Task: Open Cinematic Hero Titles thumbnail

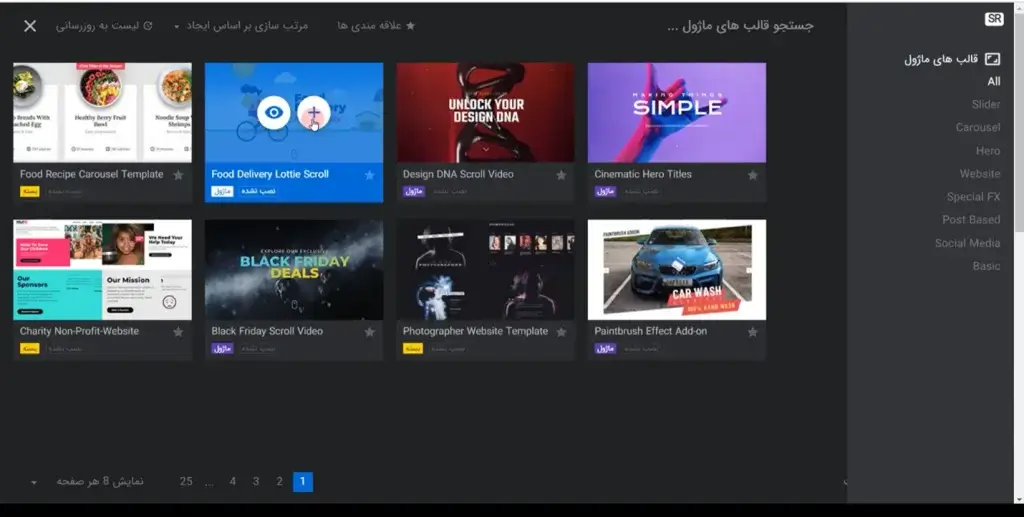Action: [x=677, y=112]
